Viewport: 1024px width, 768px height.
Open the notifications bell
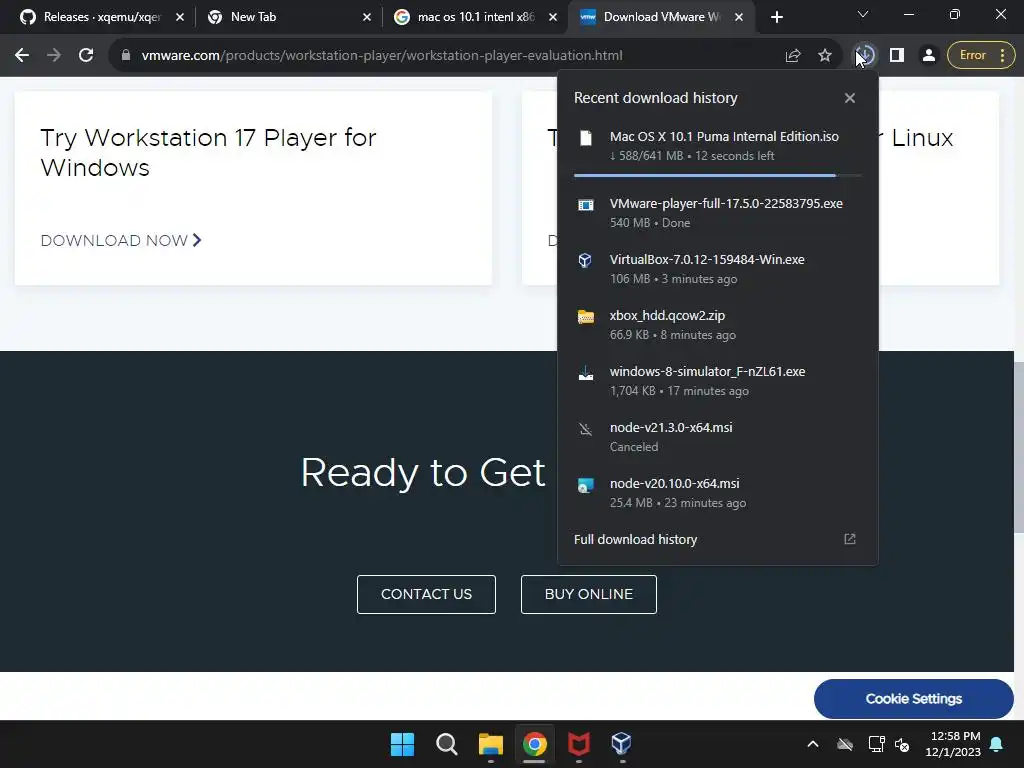click(x=997, y=744)
